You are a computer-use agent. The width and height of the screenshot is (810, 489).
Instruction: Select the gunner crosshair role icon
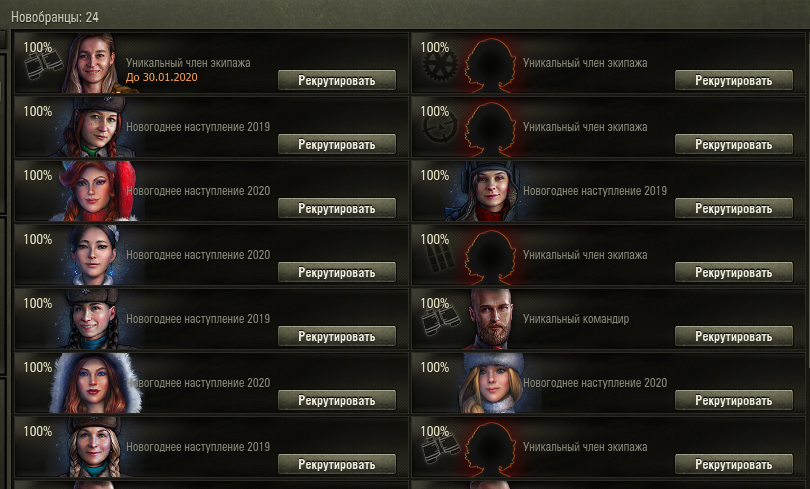pyautogui.click(x=439, y=128)
